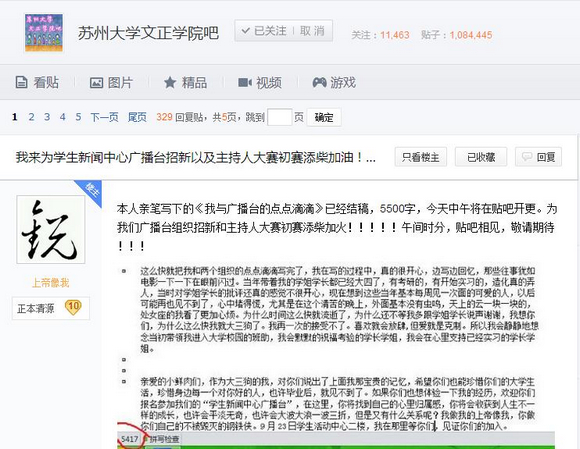Click the 回复 reply button
Image resolution: width=580 pixels, height=449 pixels.
coord(538,157)
